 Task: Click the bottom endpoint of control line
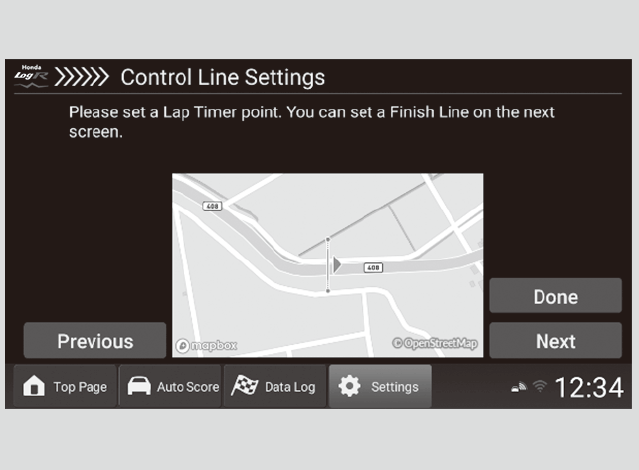click(x=328, y=291)
